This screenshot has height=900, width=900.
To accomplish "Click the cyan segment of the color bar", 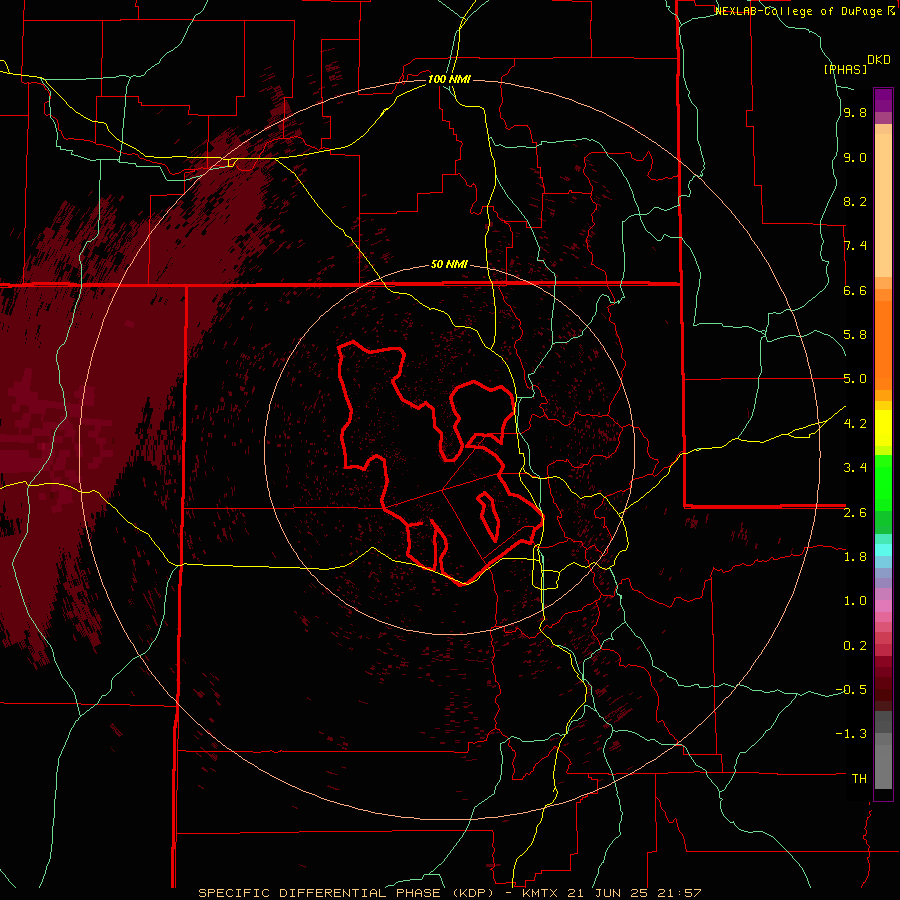I will [x=883, y=550].
